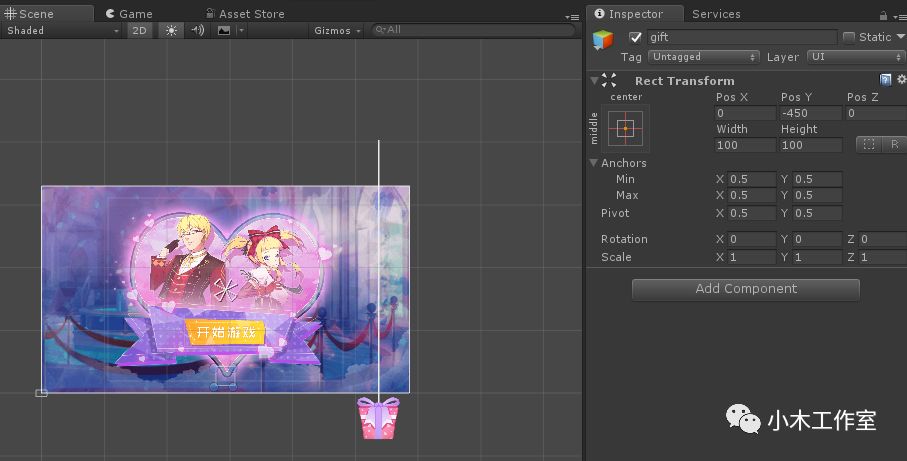The image size is (907, 461).
Task: Open the Game tab
Action: tap(129, 13)
